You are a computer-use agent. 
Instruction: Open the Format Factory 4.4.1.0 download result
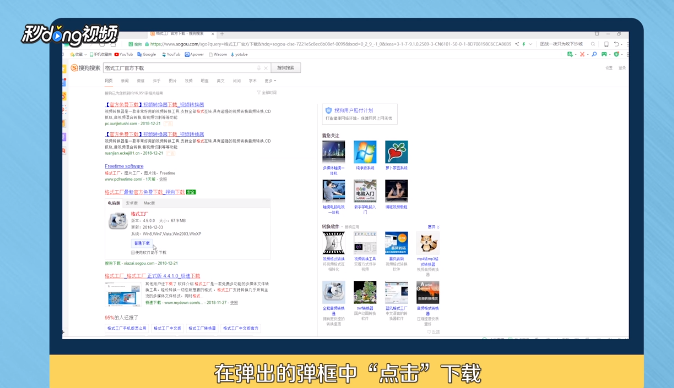(x=152, y=276)
